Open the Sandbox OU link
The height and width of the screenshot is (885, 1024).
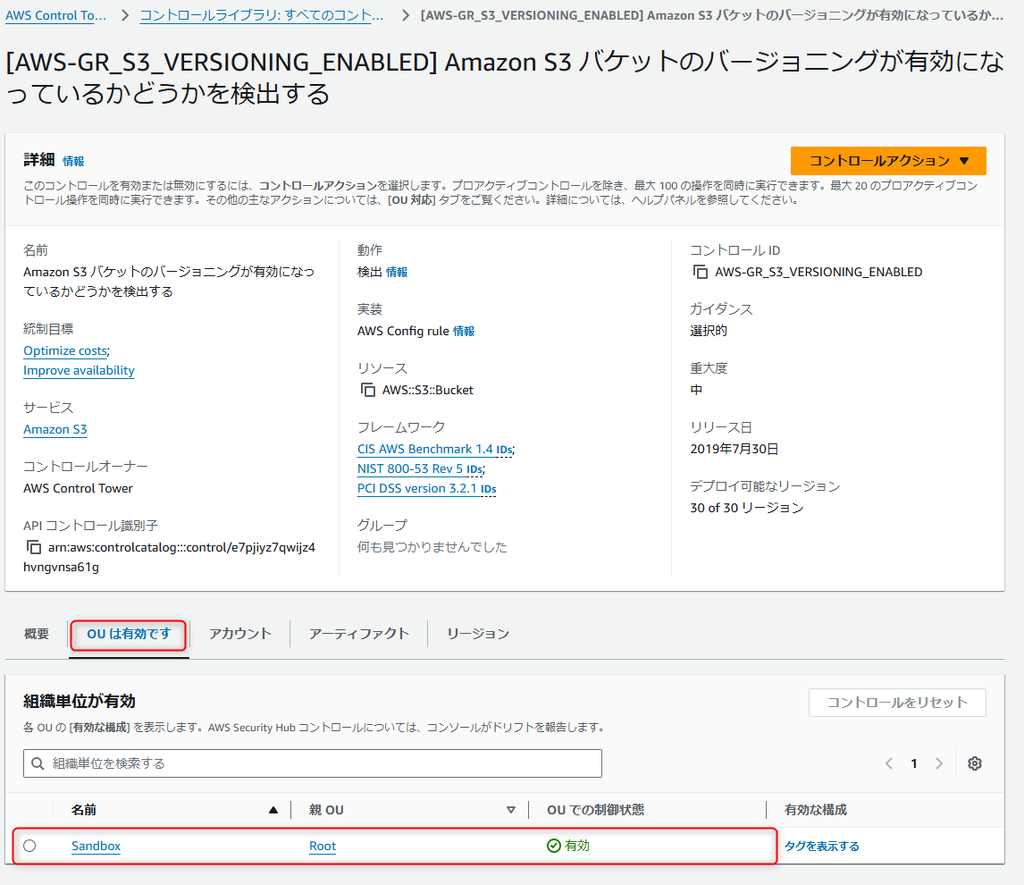pyautogui.click(x=96, y=846)
